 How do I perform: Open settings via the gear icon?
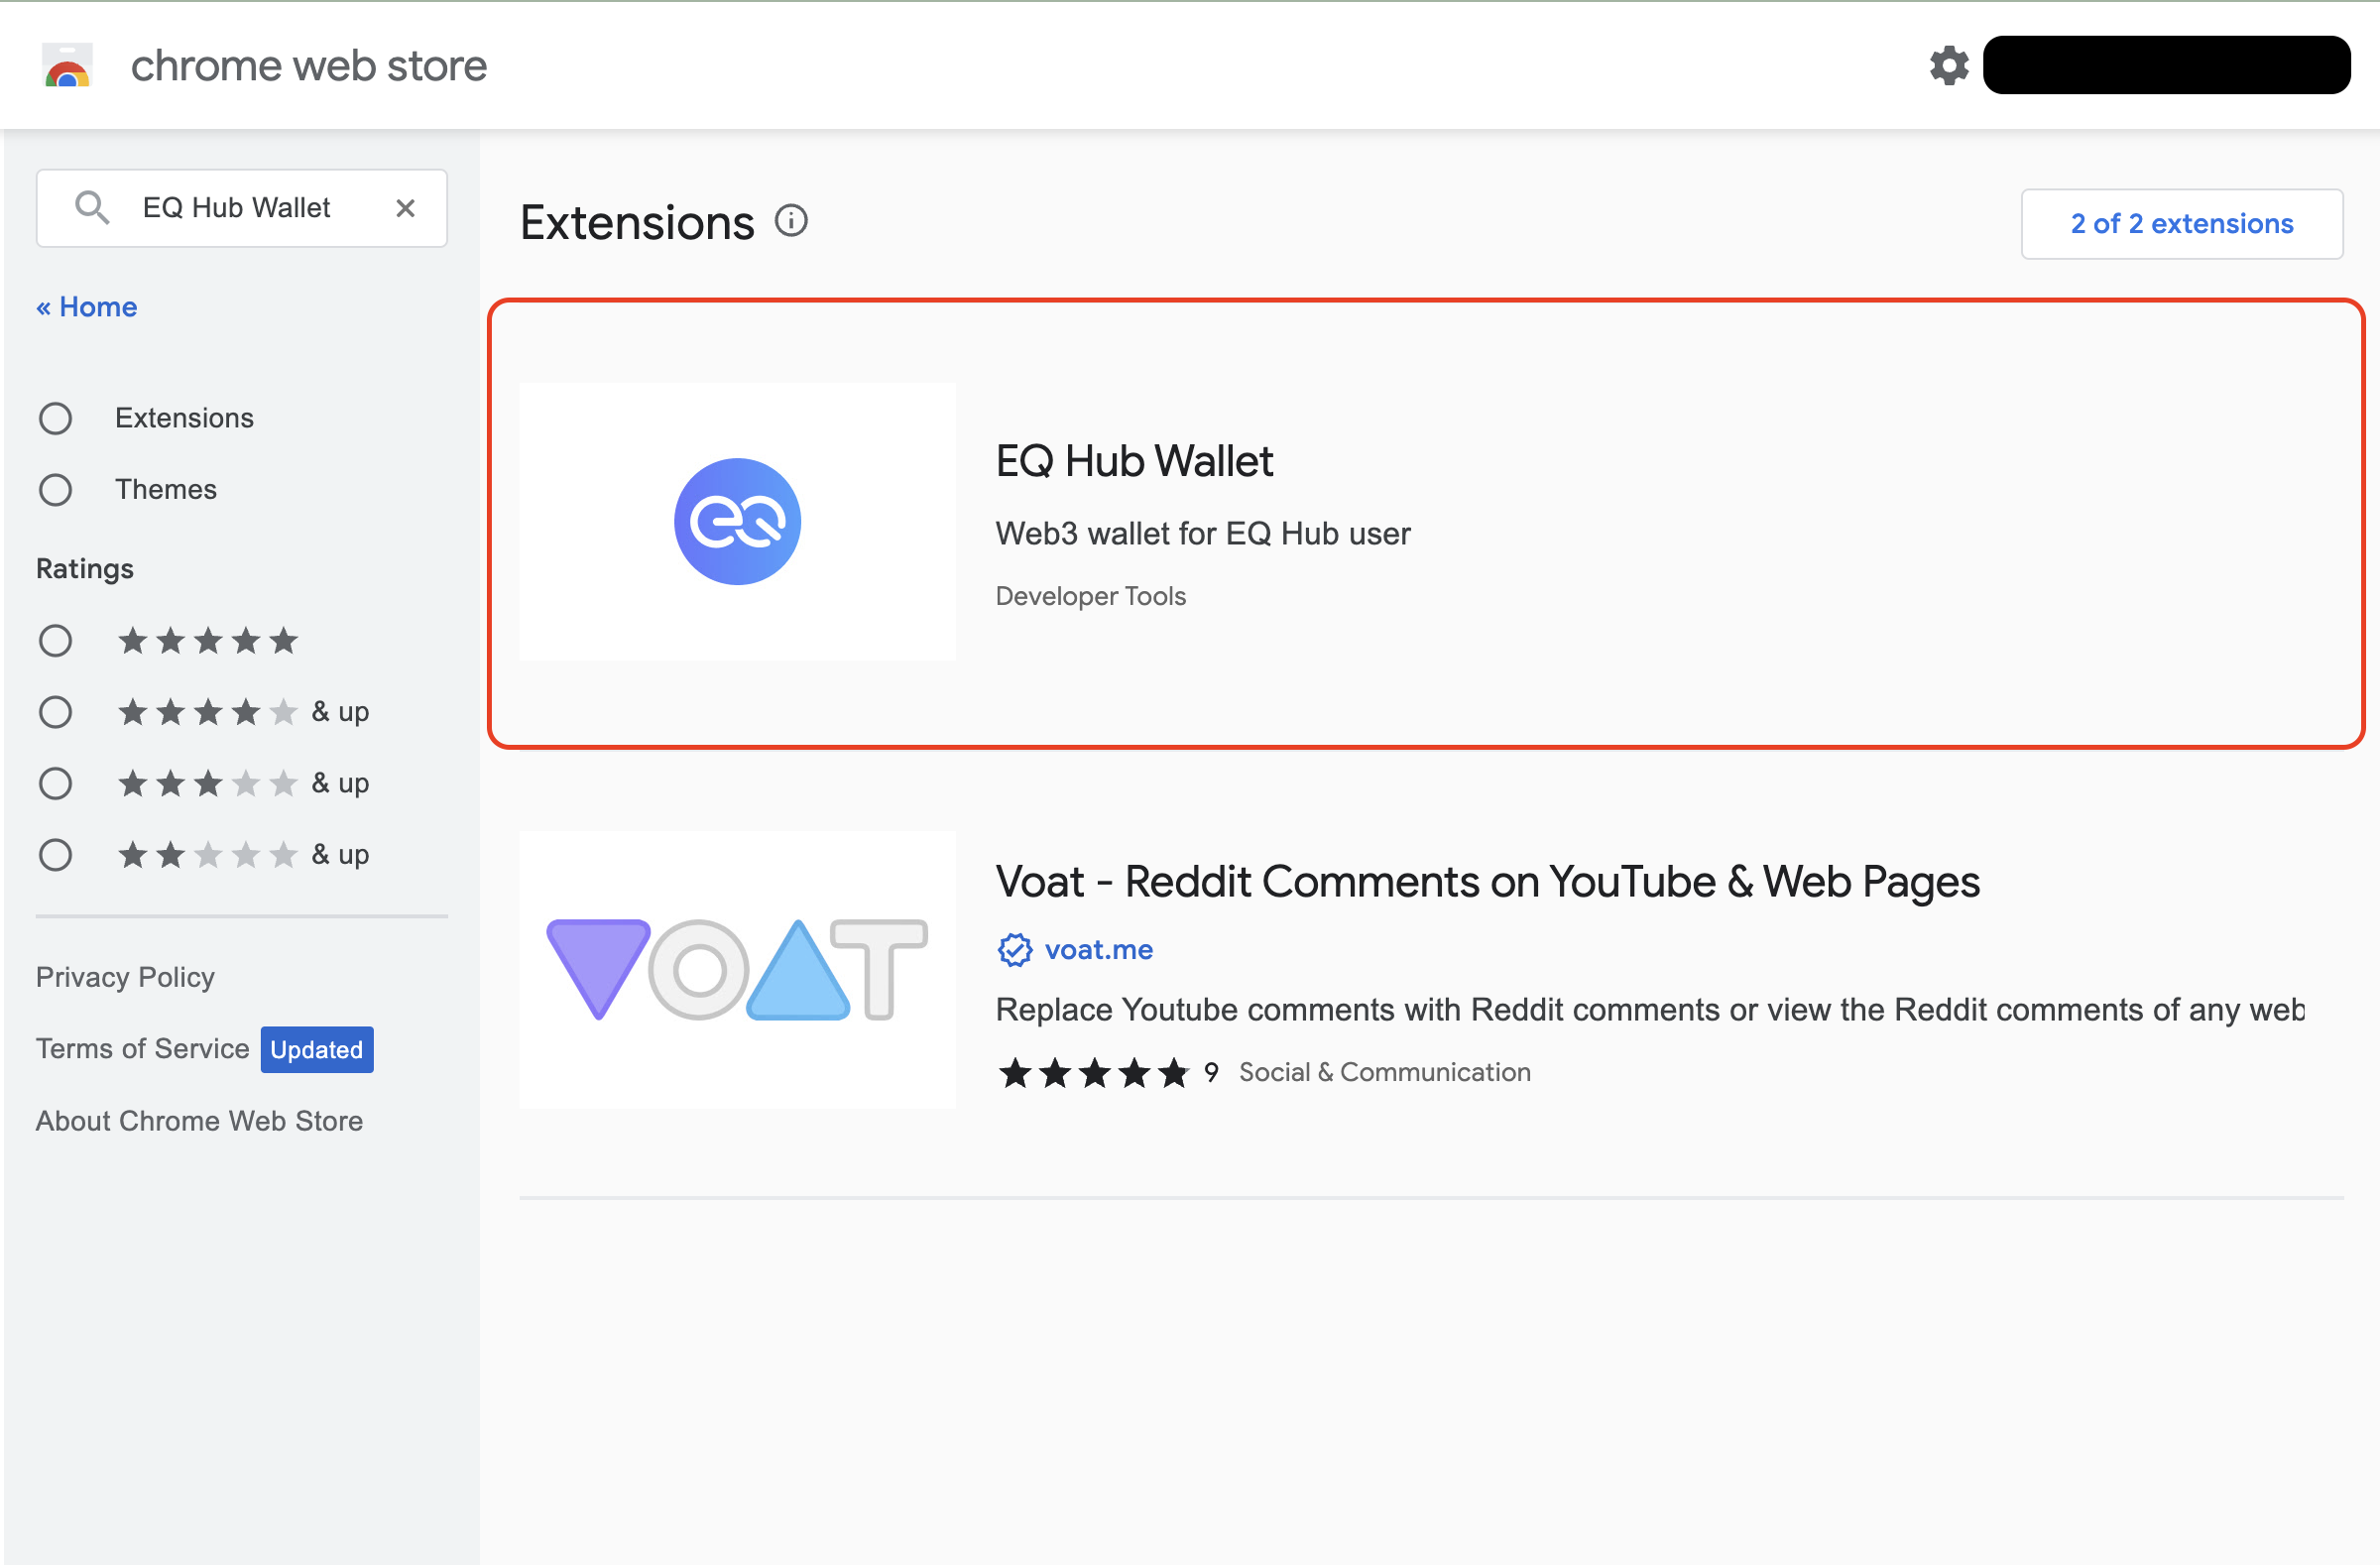[x=1947, y=66]
